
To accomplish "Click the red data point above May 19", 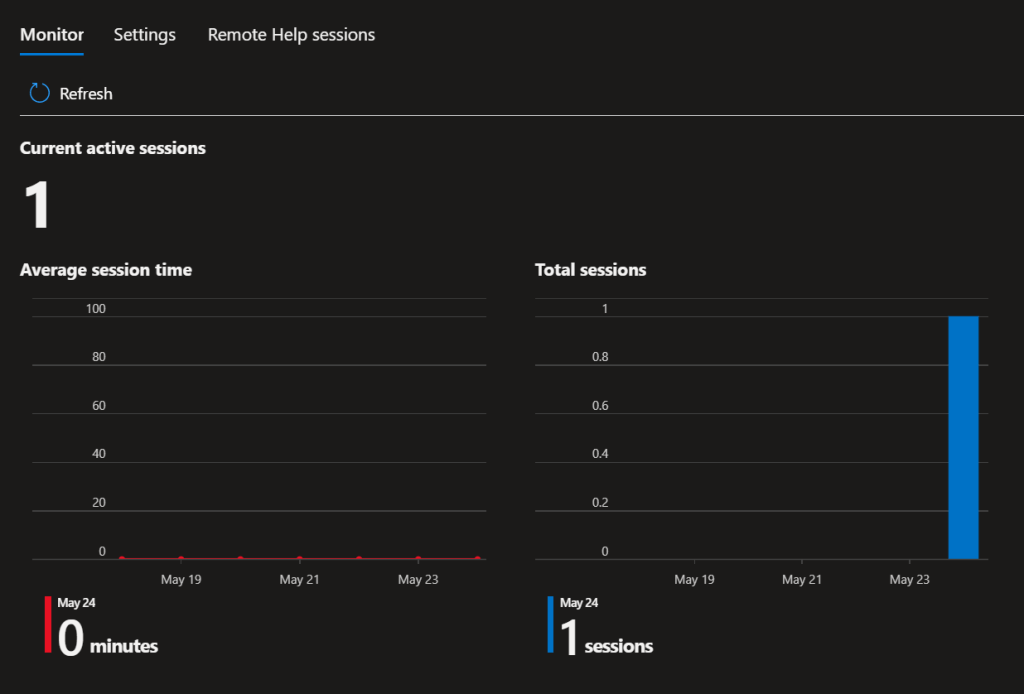I will [x=181, y=558].
